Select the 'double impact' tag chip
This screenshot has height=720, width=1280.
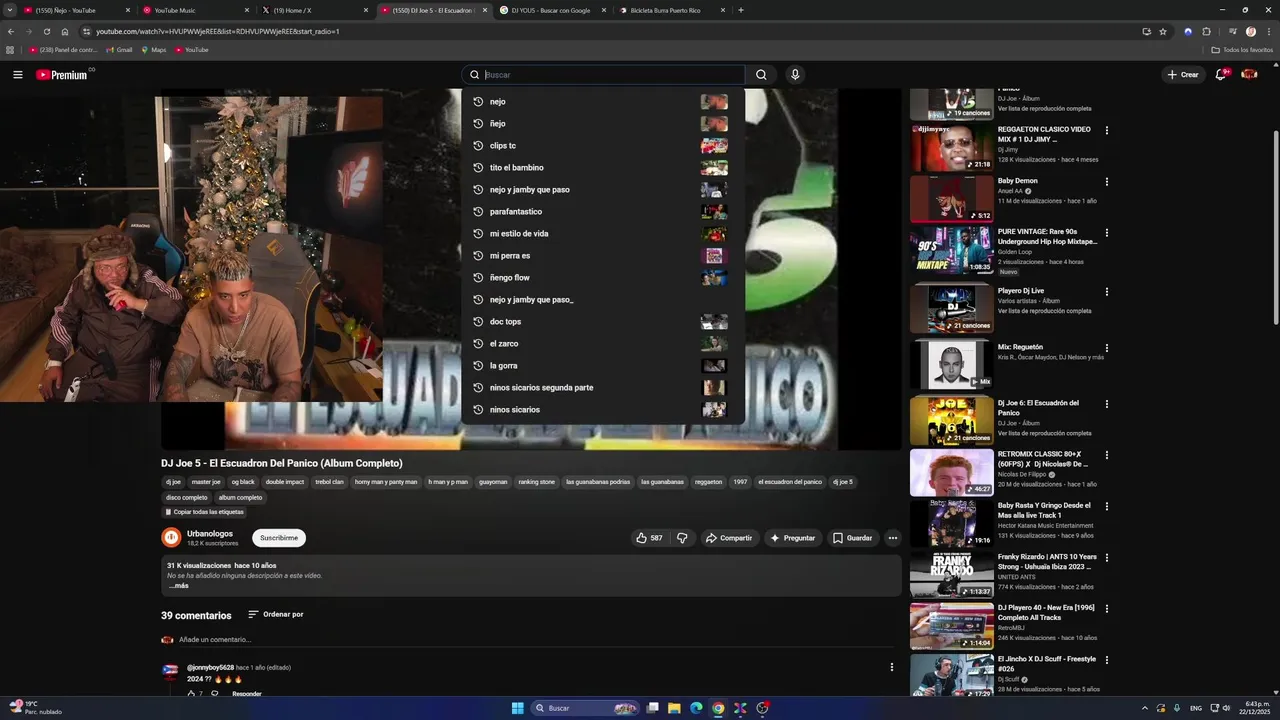coord(285,482)
